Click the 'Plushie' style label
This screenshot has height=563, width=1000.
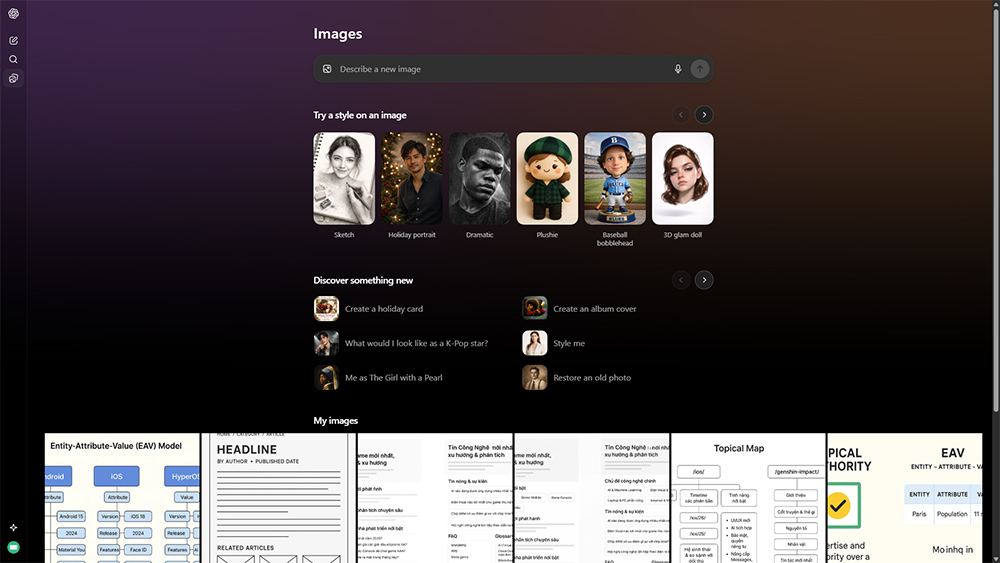547,235
